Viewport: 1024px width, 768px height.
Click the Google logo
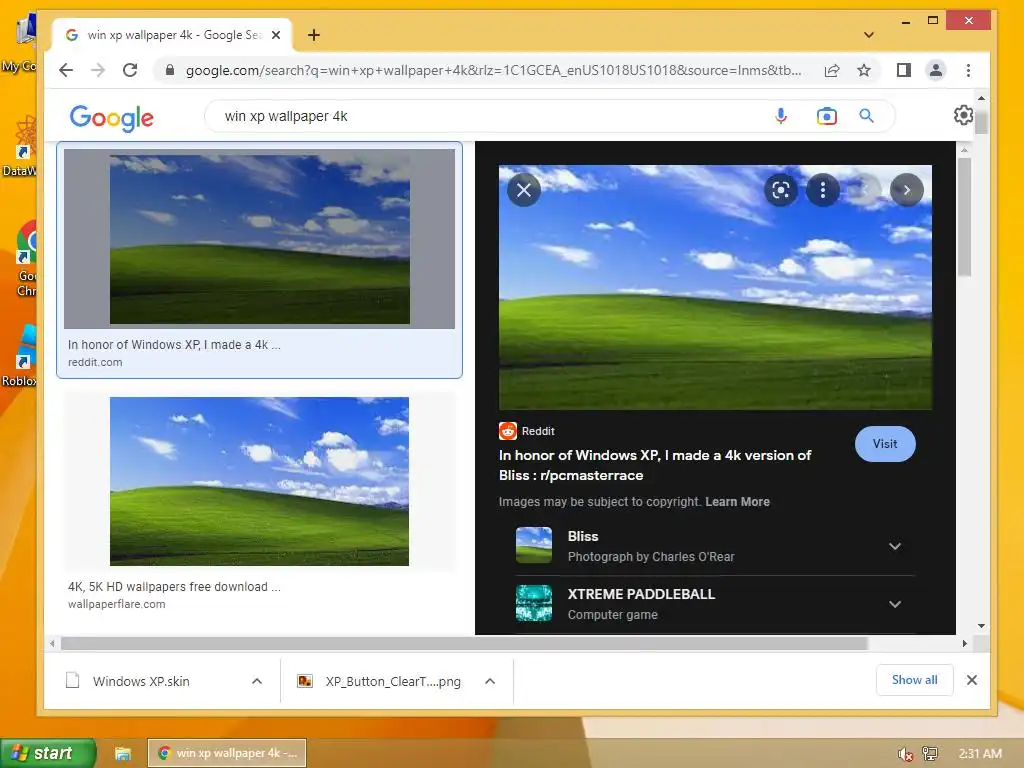point(112,118)
